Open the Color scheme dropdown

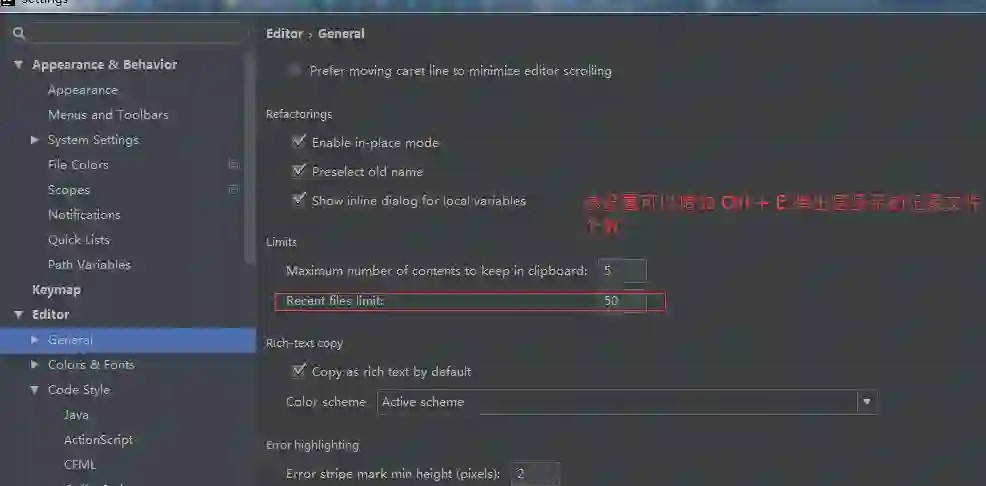coord(627,402)
